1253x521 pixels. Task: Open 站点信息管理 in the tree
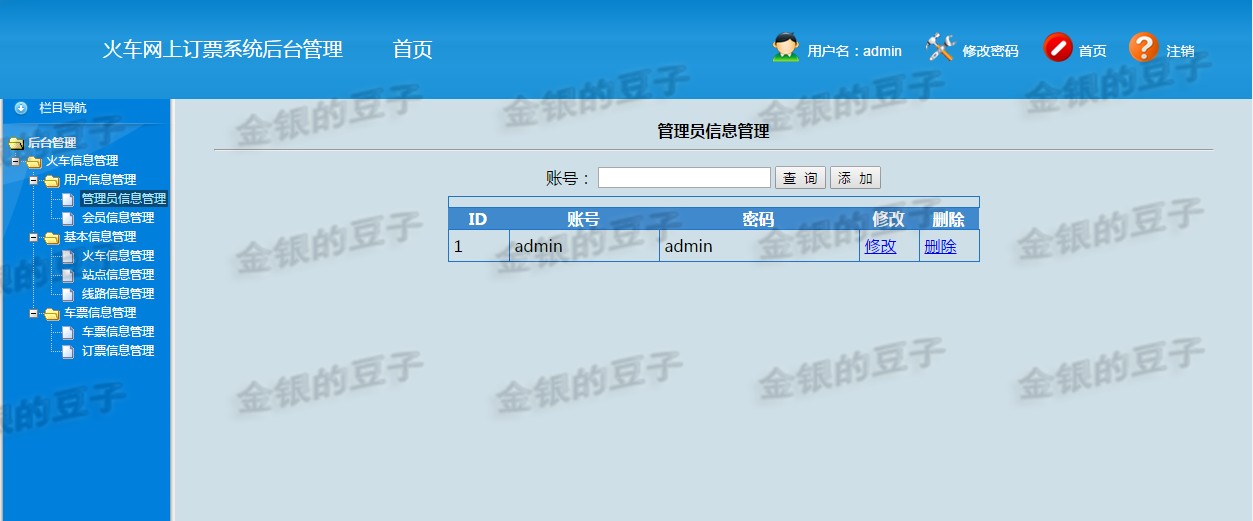(x=118, y=275)
